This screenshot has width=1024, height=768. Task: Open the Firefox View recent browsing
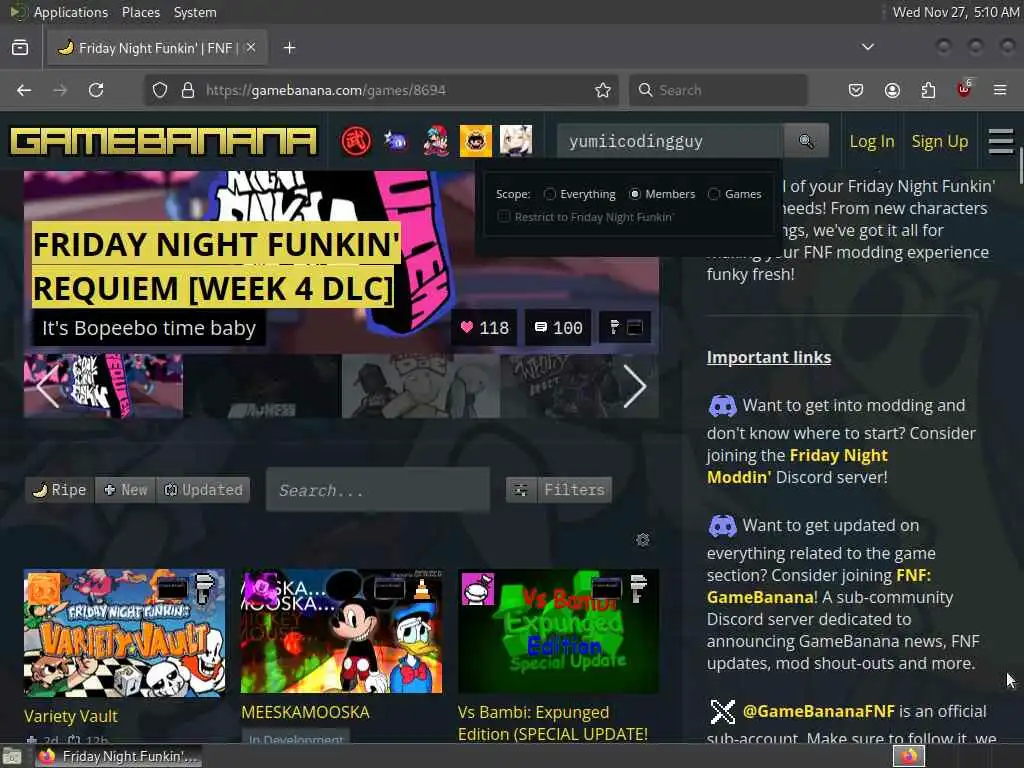click(20, 48)
